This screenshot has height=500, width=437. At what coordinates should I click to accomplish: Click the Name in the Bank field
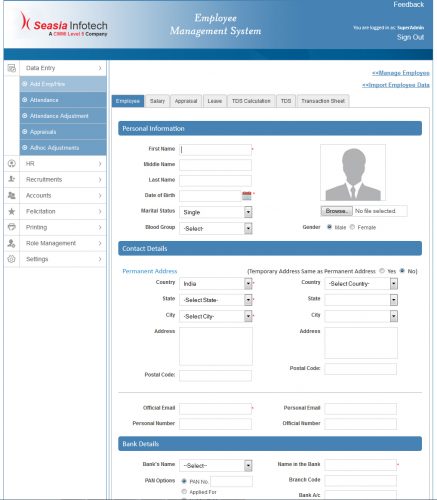tap(361, 465)
